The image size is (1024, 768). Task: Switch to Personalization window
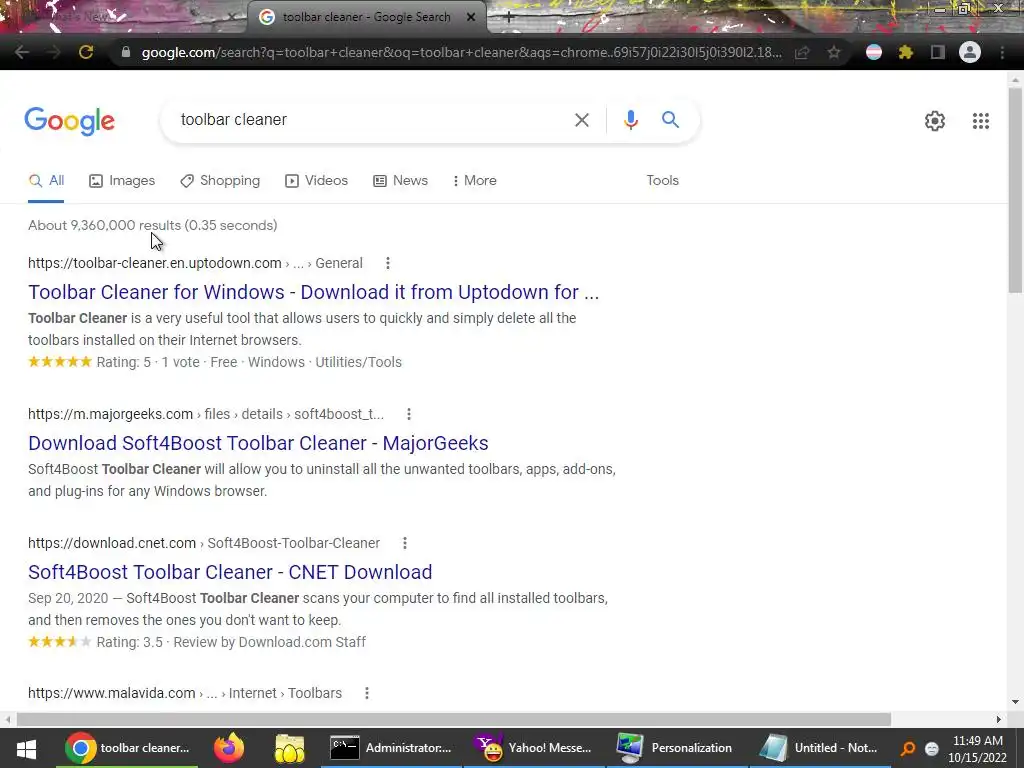(x=677, y=748)
